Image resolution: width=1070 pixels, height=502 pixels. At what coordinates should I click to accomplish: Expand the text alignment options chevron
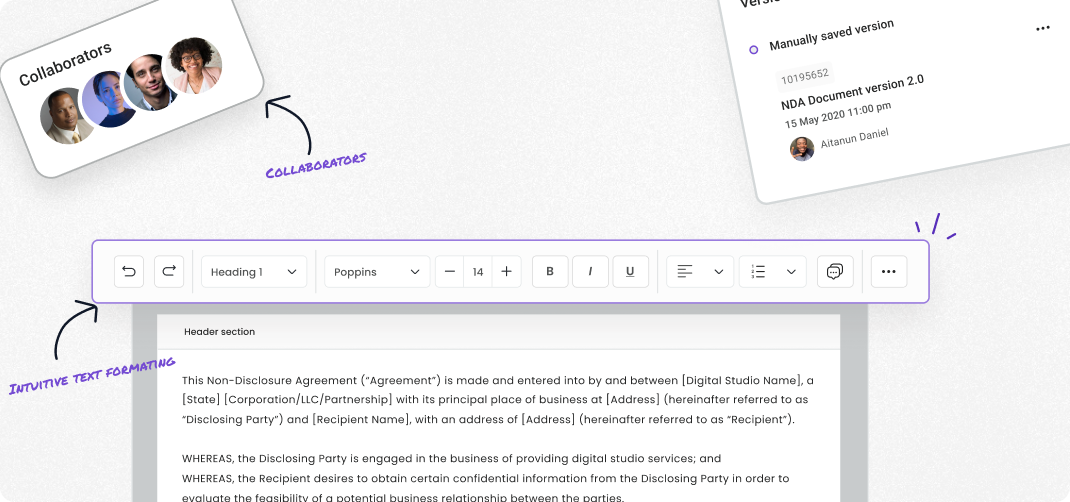click(x=719, y=271)
